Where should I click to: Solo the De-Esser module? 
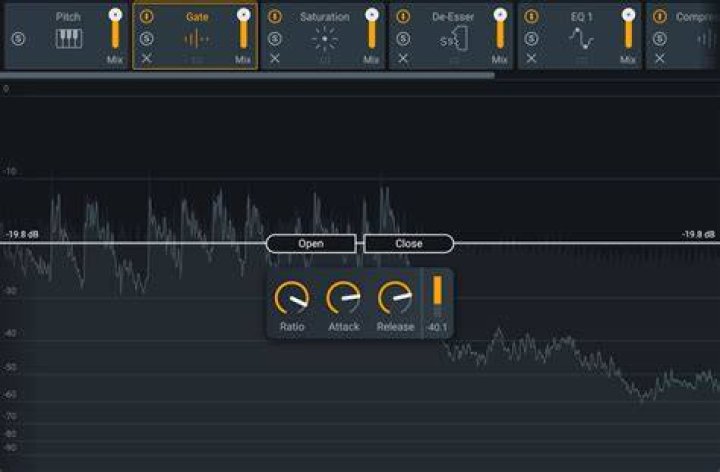pos(403,39)
